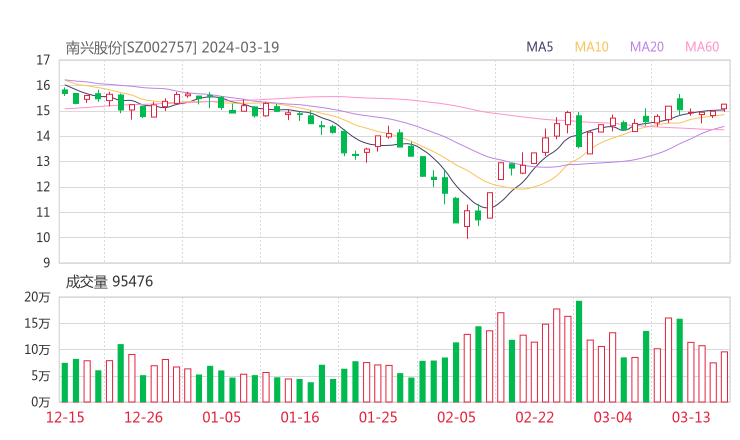Select the 02-05 date axis label
740x440 pixels.
456,417
